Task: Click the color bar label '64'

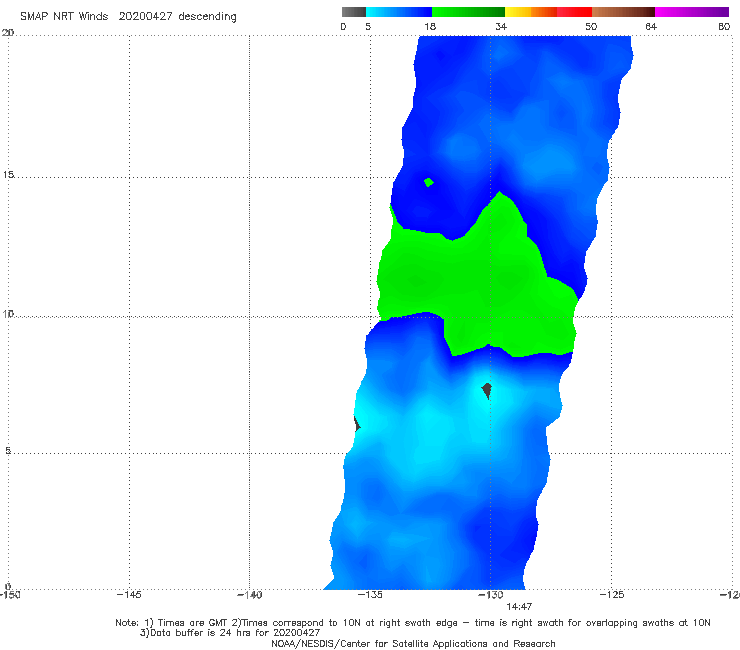Action: [651, 26]
